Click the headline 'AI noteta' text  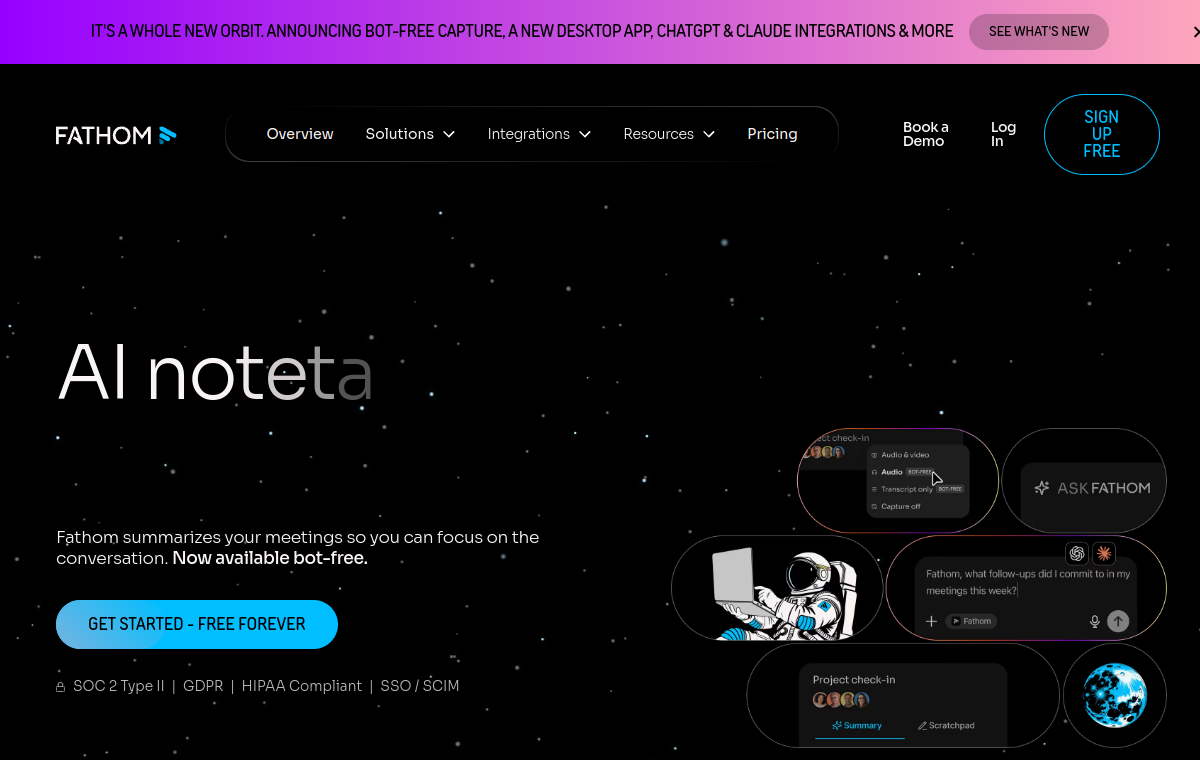[x=215, y=373]
